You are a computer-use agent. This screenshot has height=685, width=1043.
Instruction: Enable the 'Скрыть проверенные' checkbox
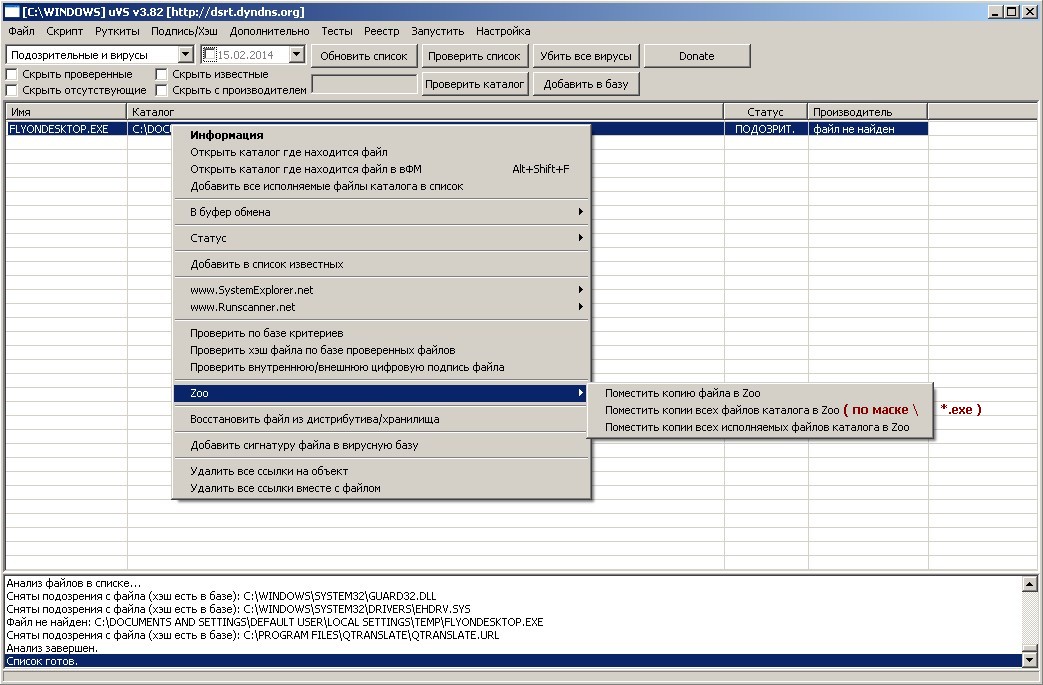[x=12, y=74]
